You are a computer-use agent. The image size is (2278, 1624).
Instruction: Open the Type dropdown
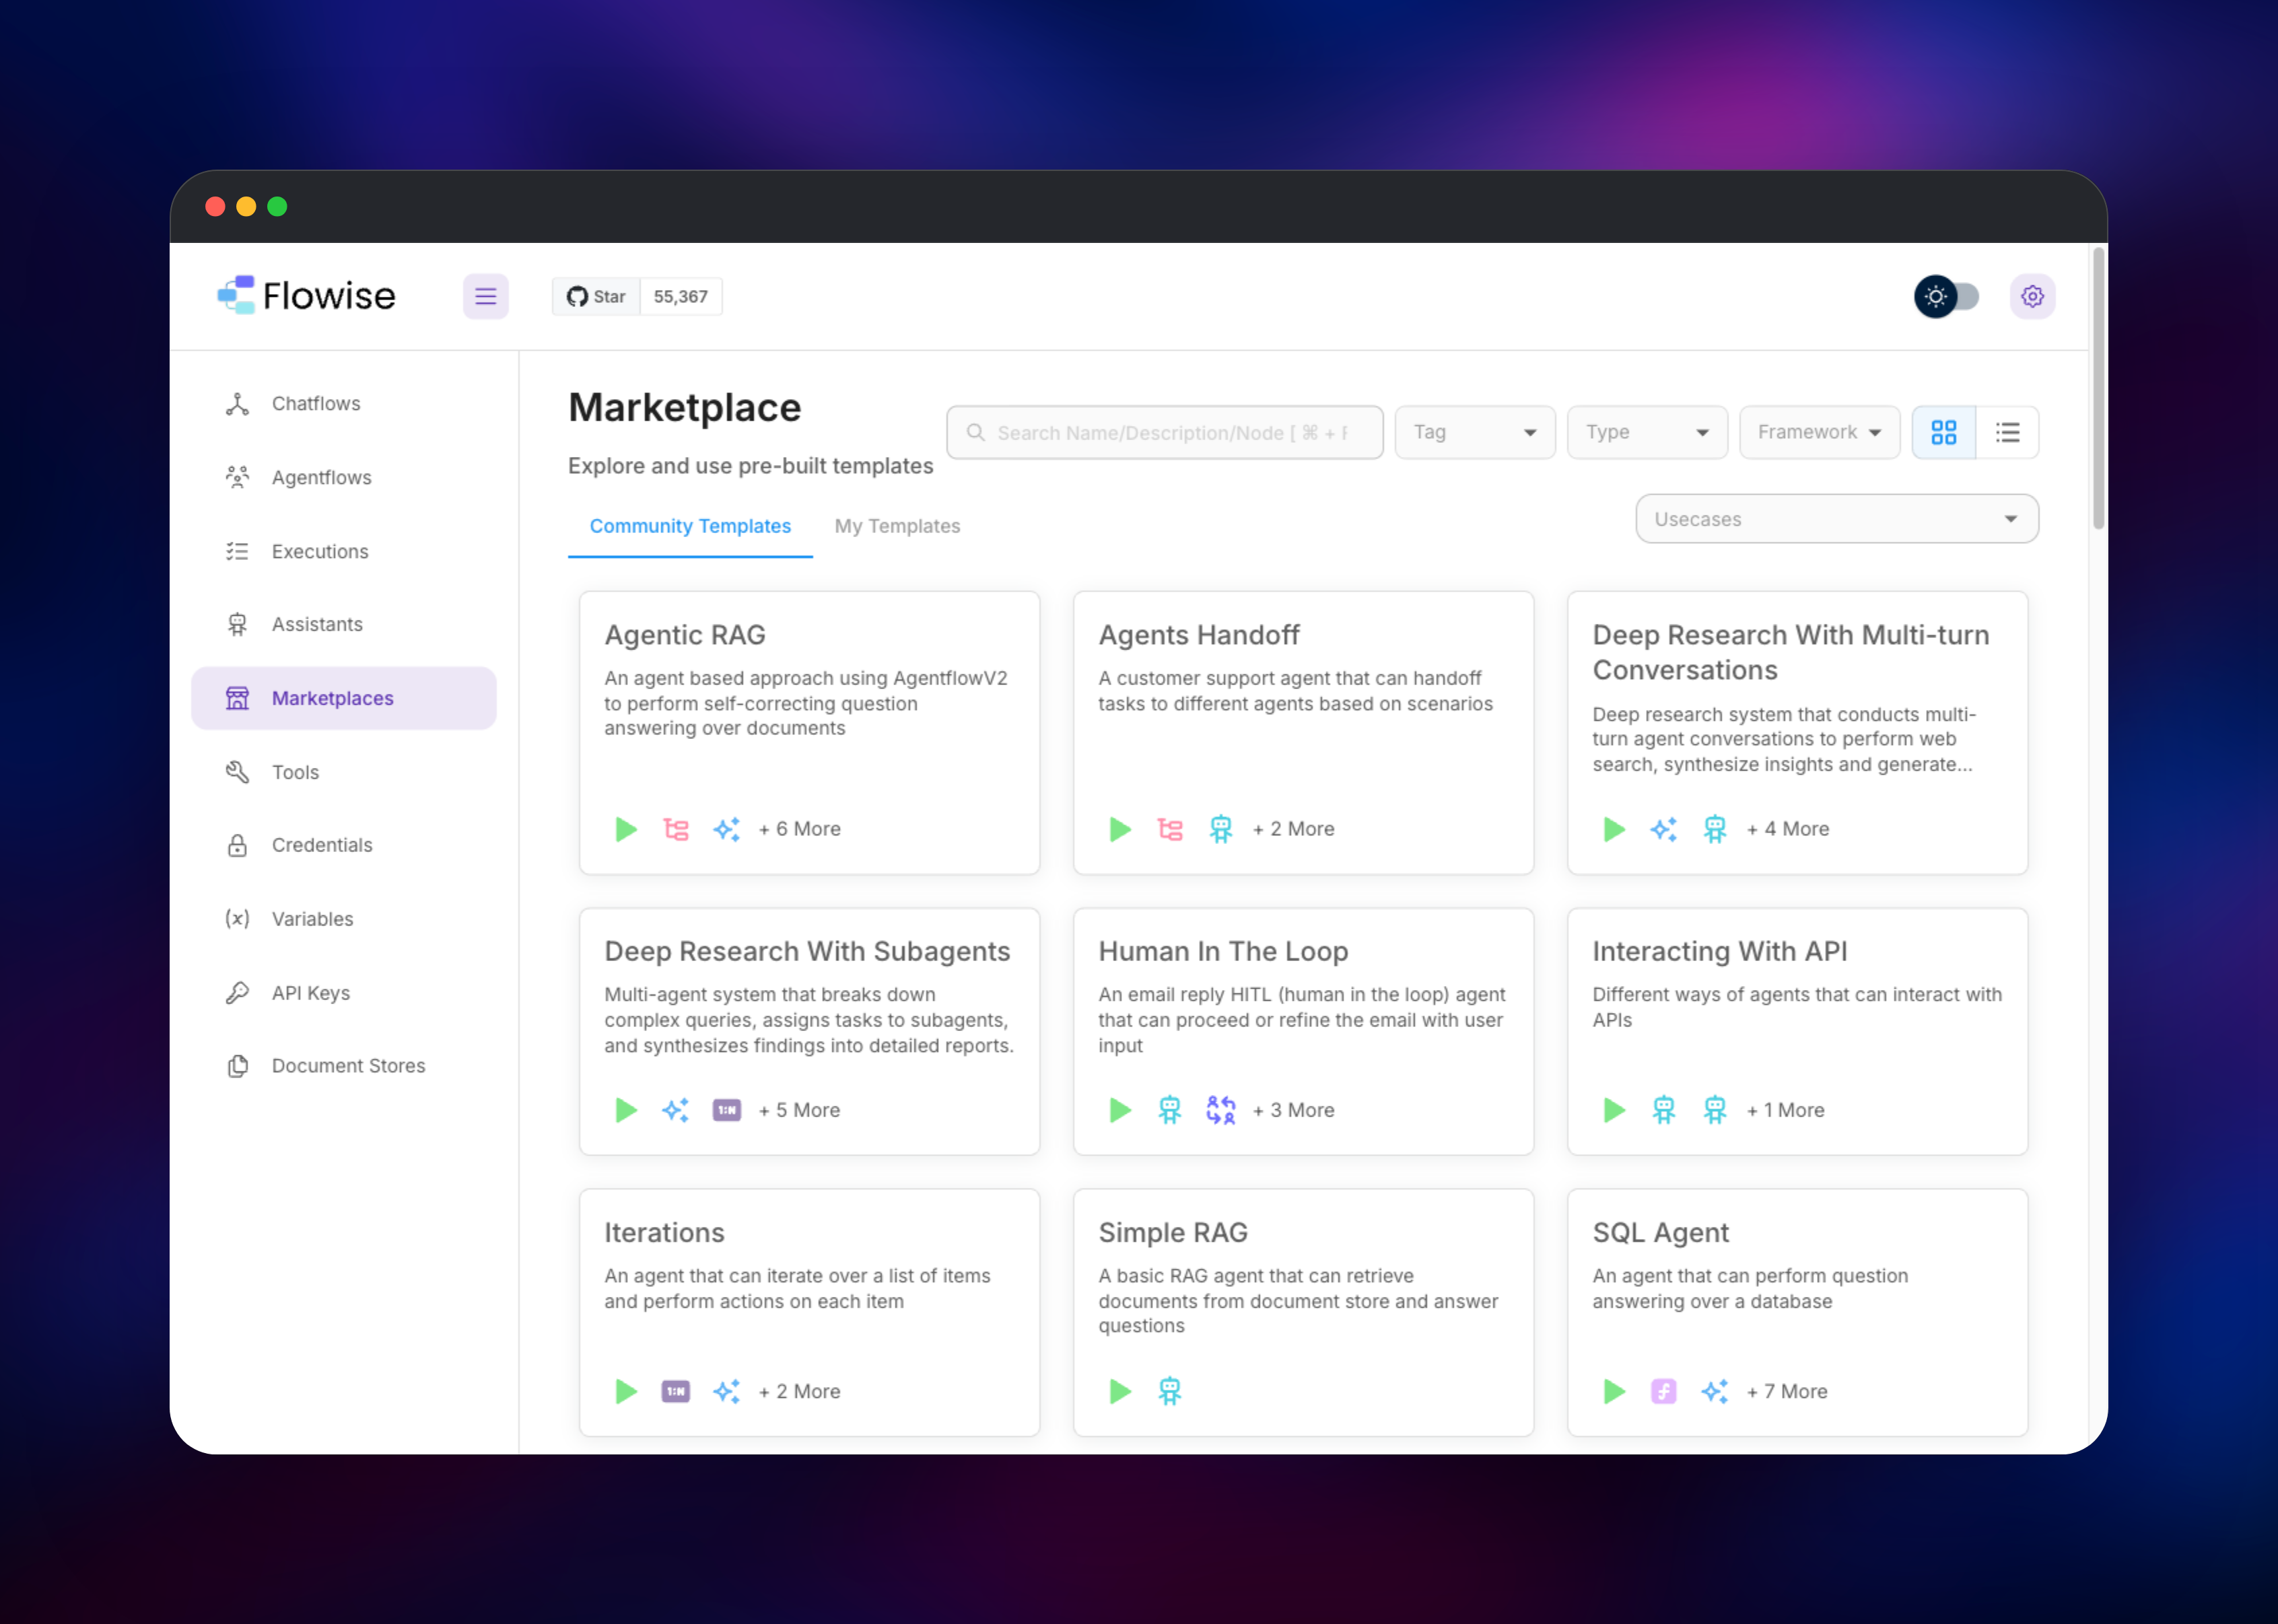pyautogui.click(x=1647, y=432)
